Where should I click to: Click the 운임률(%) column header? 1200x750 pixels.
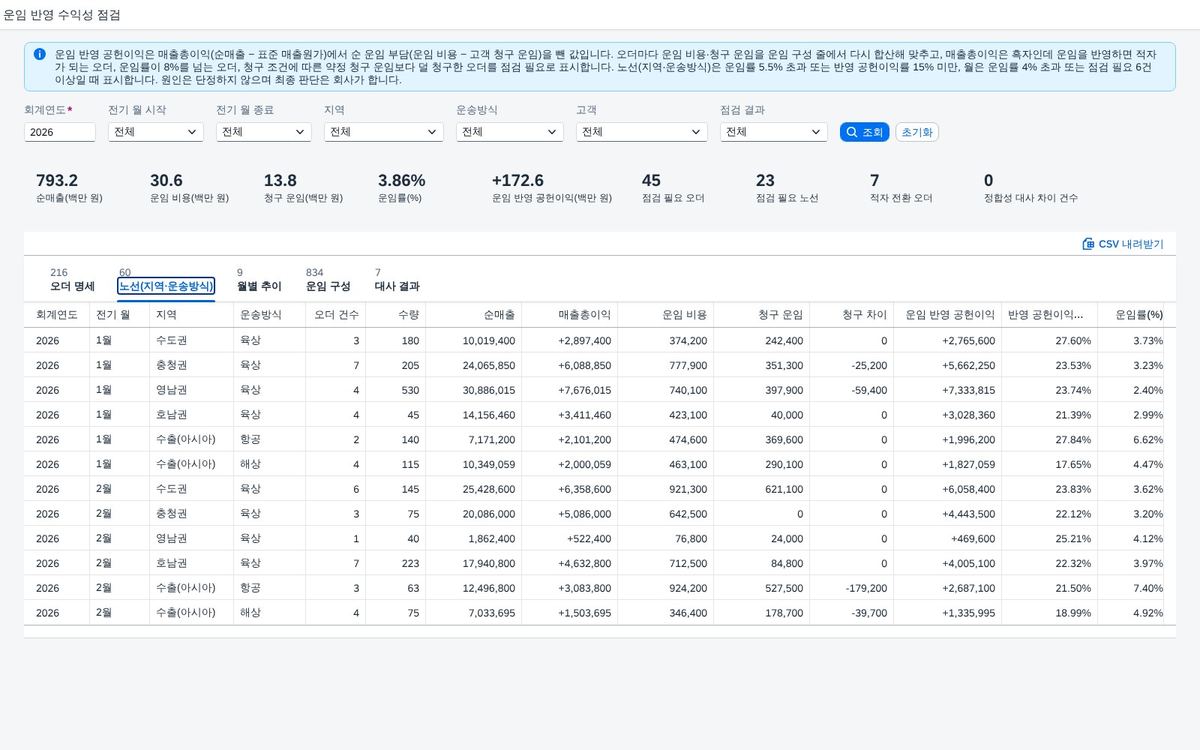[1133, 315]
